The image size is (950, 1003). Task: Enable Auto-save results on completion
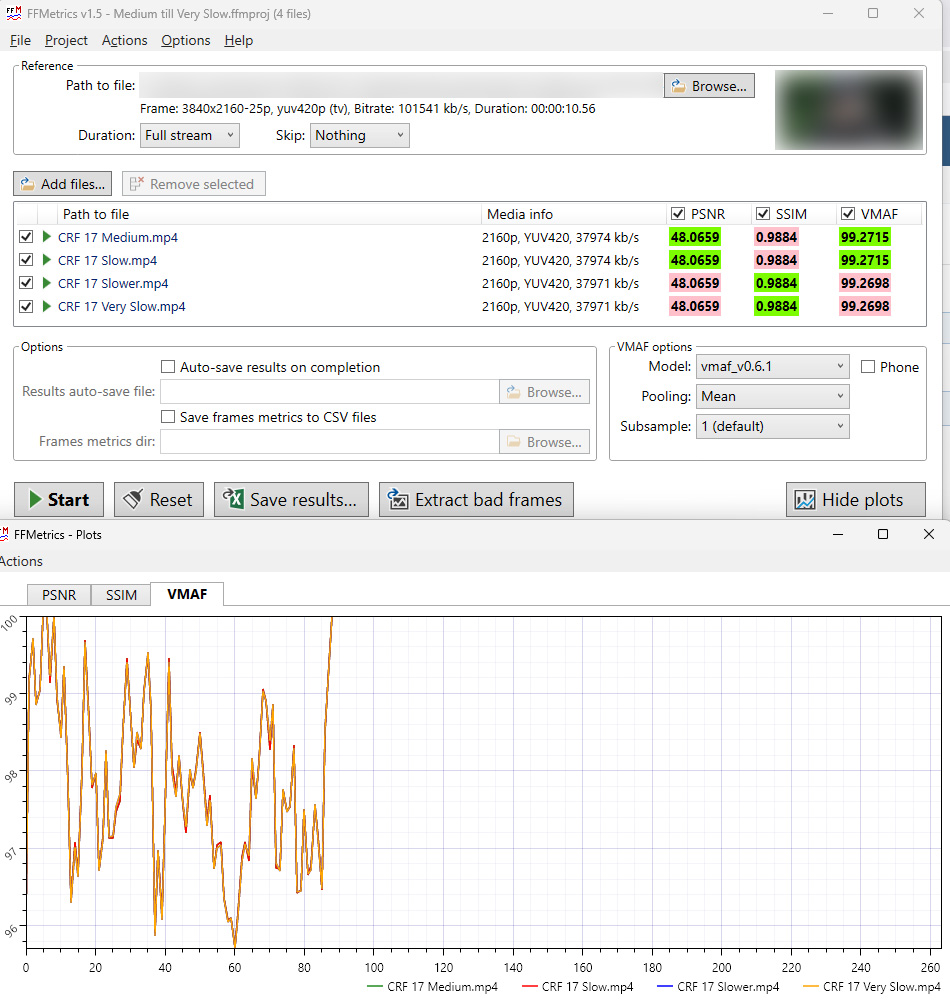(x=169, y=367)
